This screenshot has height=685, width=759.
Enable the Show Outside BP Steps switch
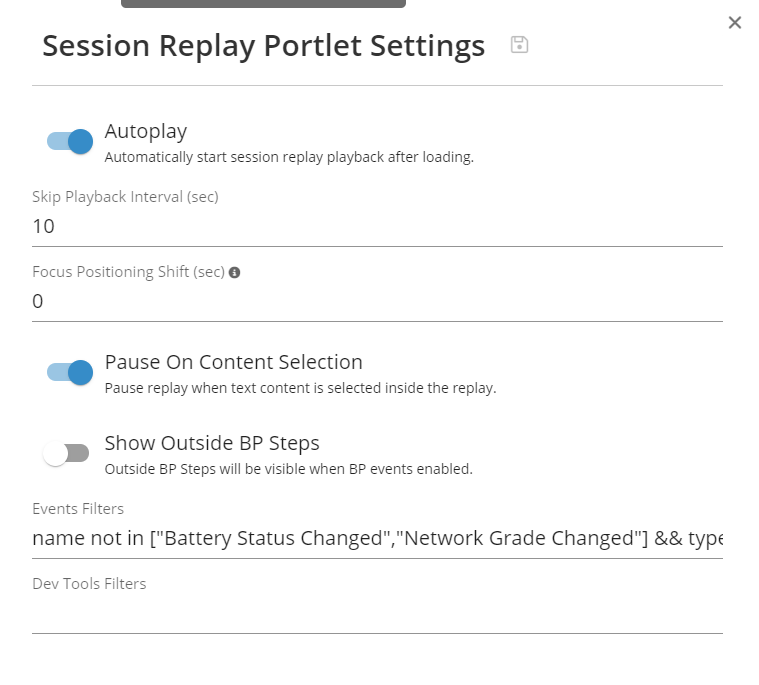(x=67, y=453)
